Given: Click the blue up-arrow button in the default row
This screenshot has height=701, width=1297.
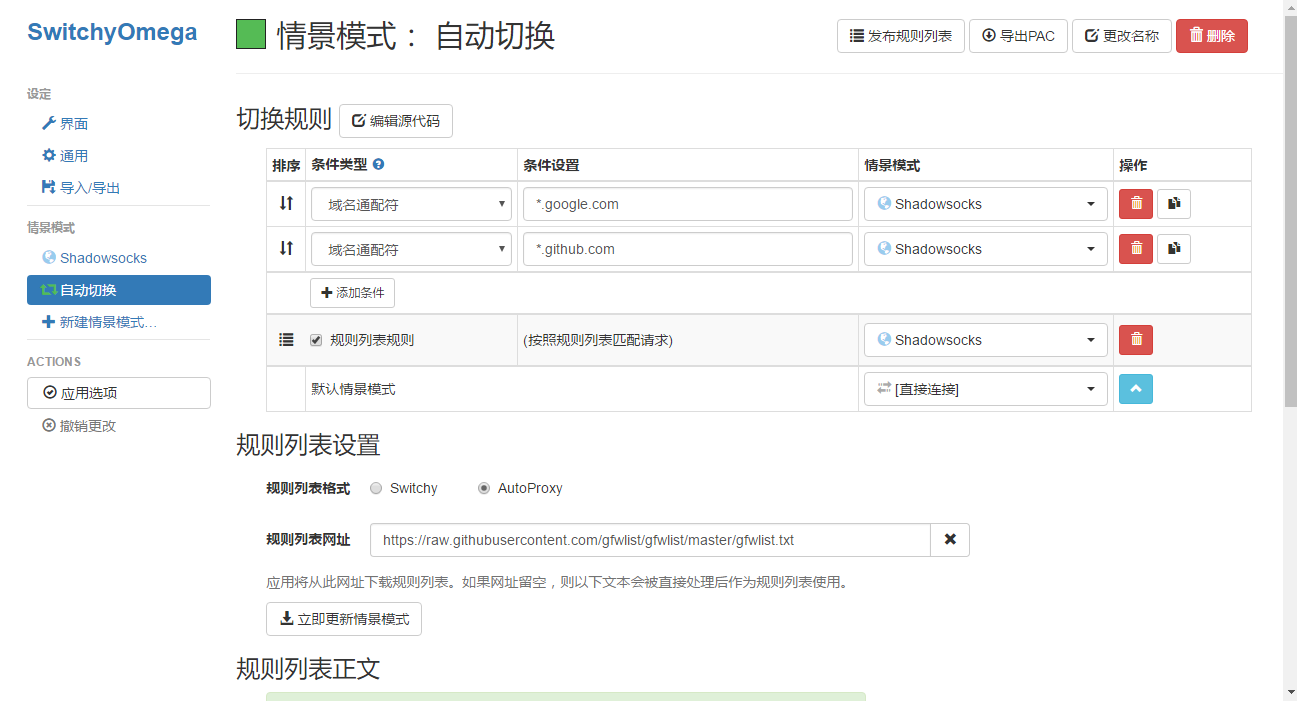Looking at the screenshot, I should tap(1136, 389).
